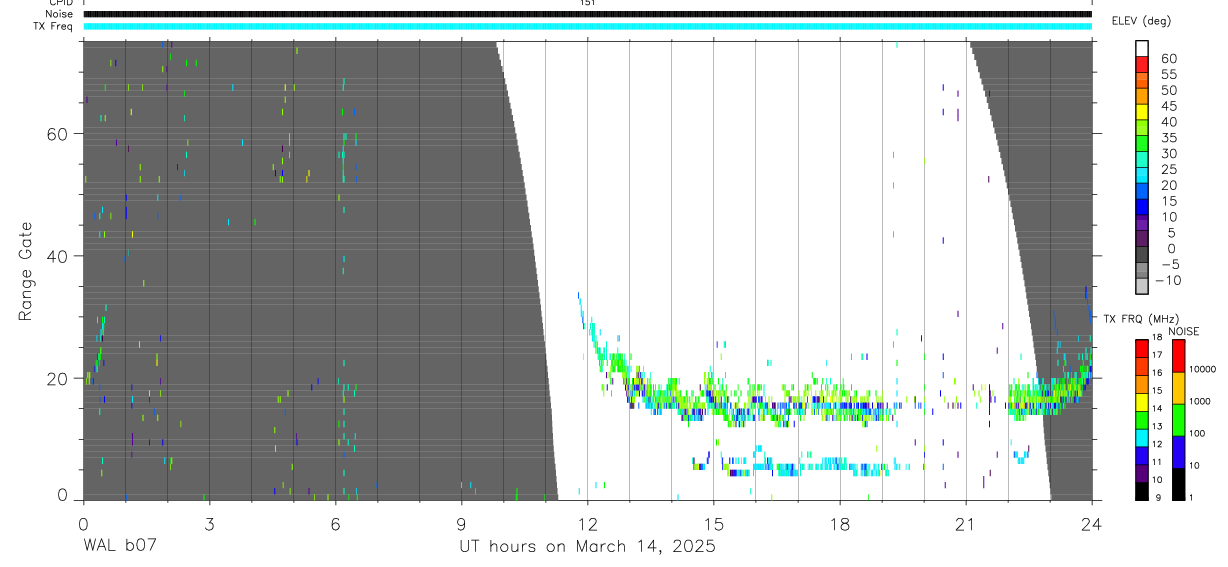
Task: Click the 'WAL b07' radar label
Action: point(120,547)
